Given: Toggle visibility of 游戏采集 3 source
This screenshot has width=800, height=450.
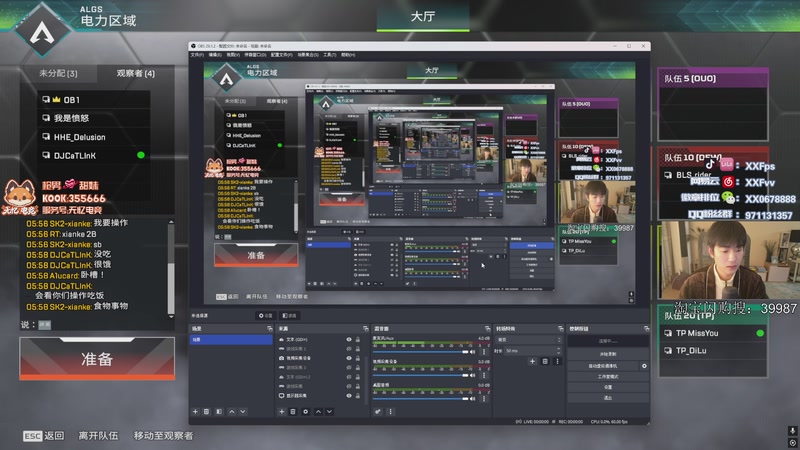Looking at the screenshot, I should point(349,367).
